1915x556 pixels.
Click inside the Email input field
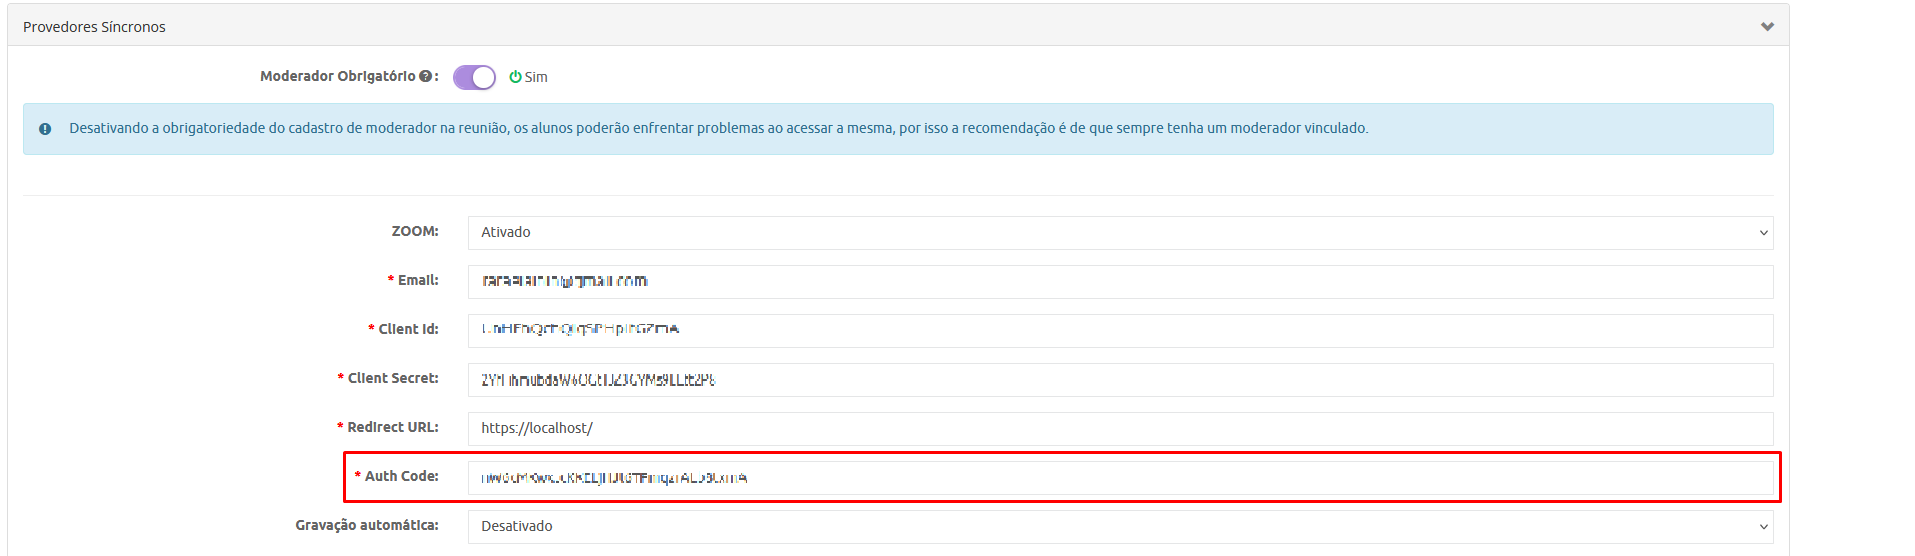coord(1120,281)
